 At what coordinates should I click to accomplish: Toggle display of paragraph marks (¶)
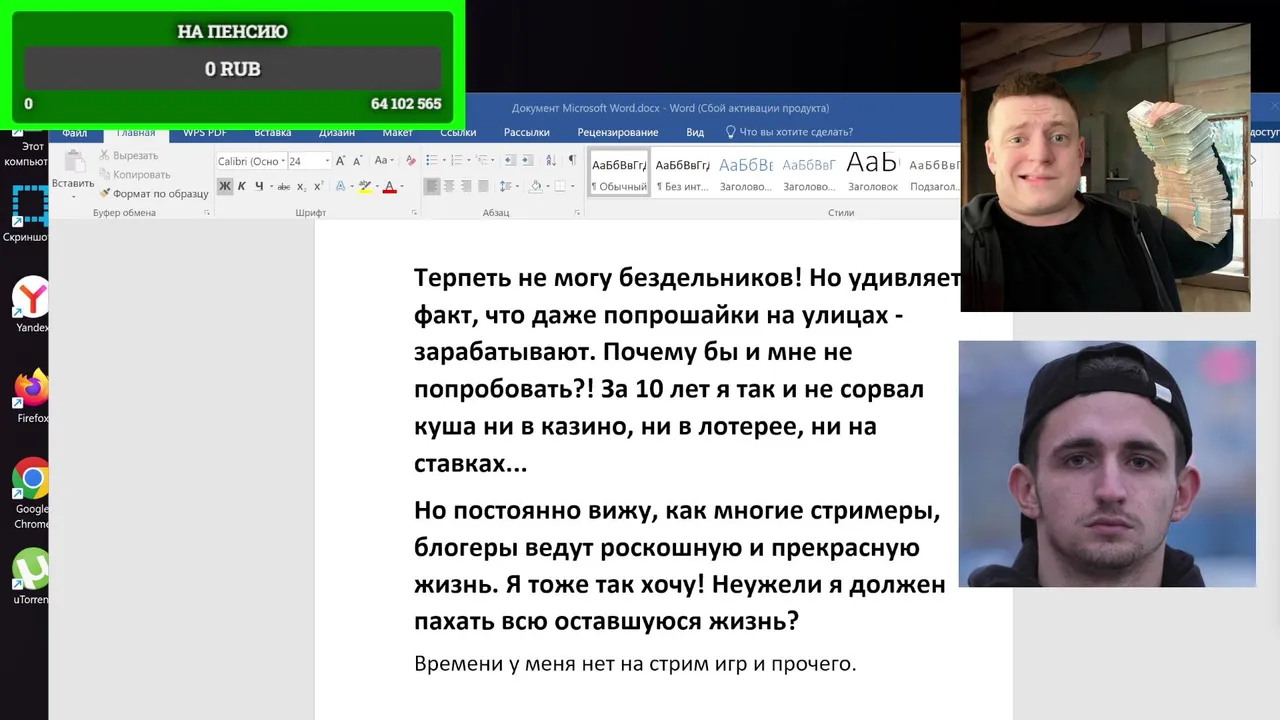click(x=572, y=160)
